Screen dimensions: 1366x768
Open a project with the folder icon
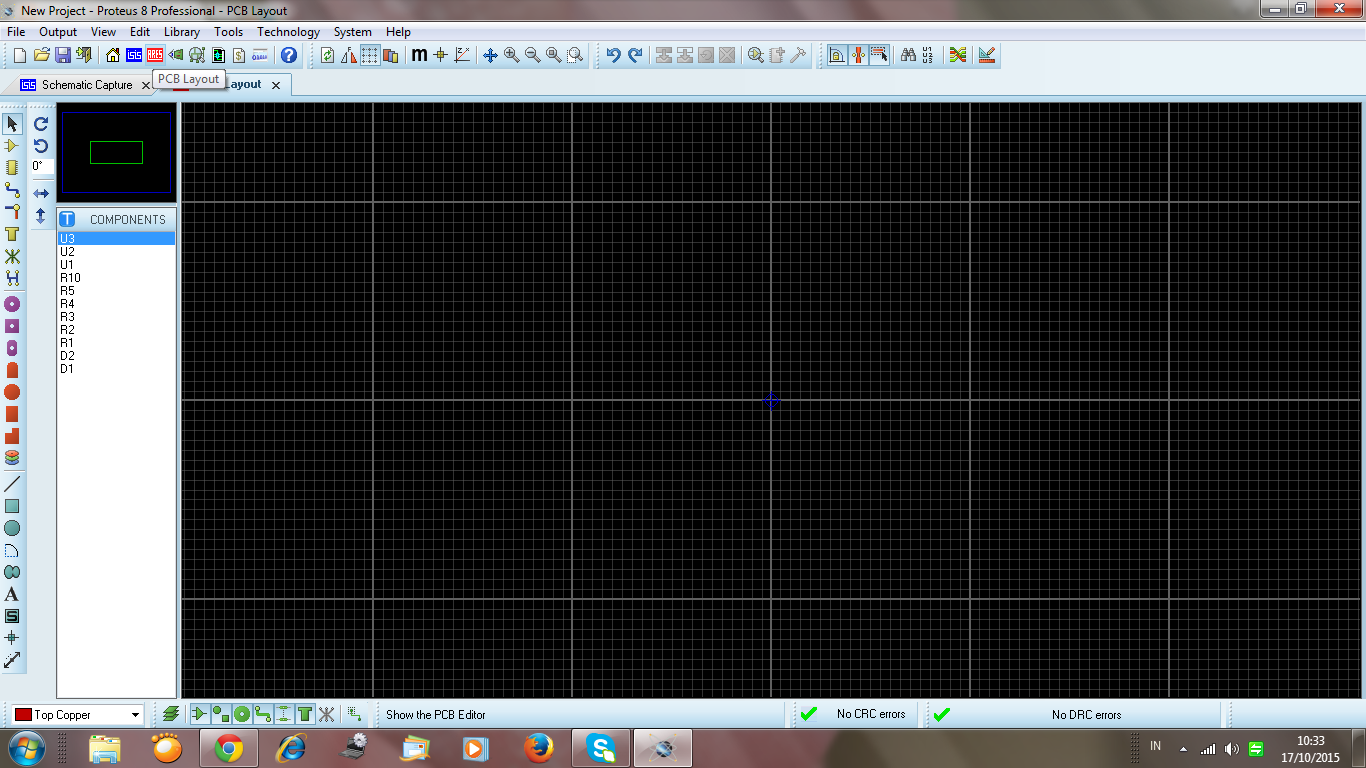coord(42,55)
